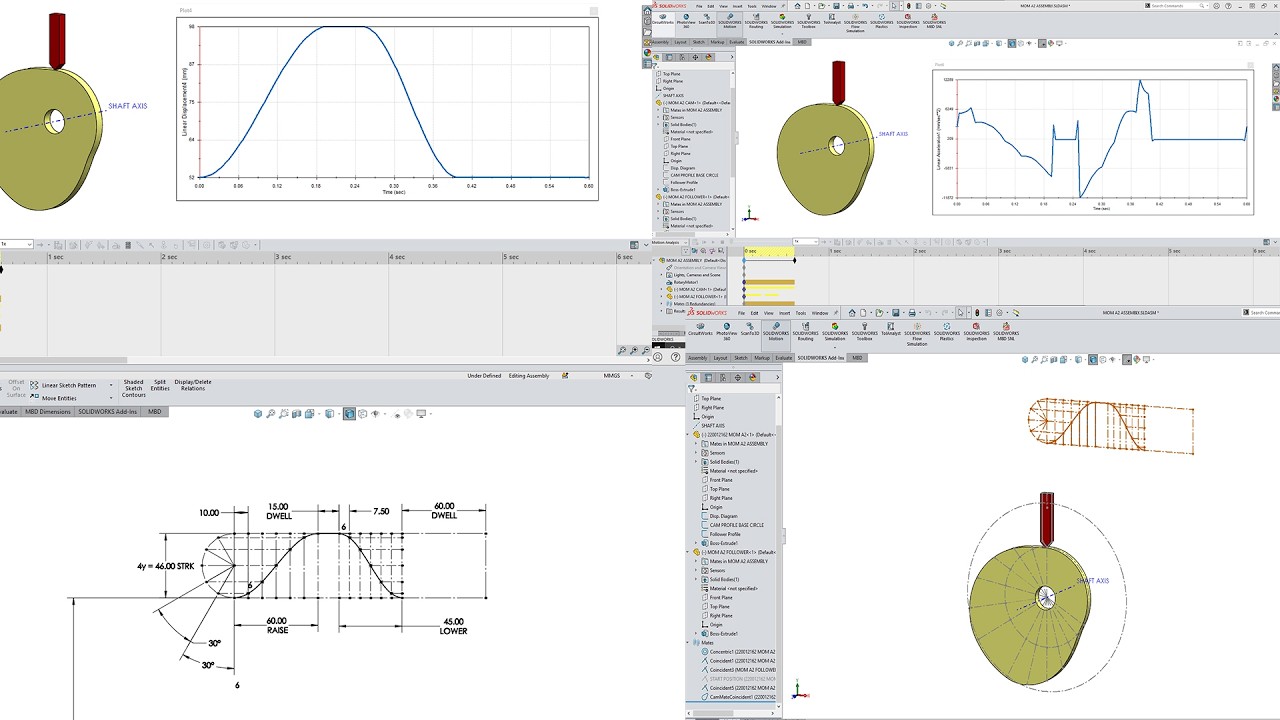The width and height of the screenshot is (1280, 720).
Task: Select Assembly tab in top-right window
Action: pos(660,42)
